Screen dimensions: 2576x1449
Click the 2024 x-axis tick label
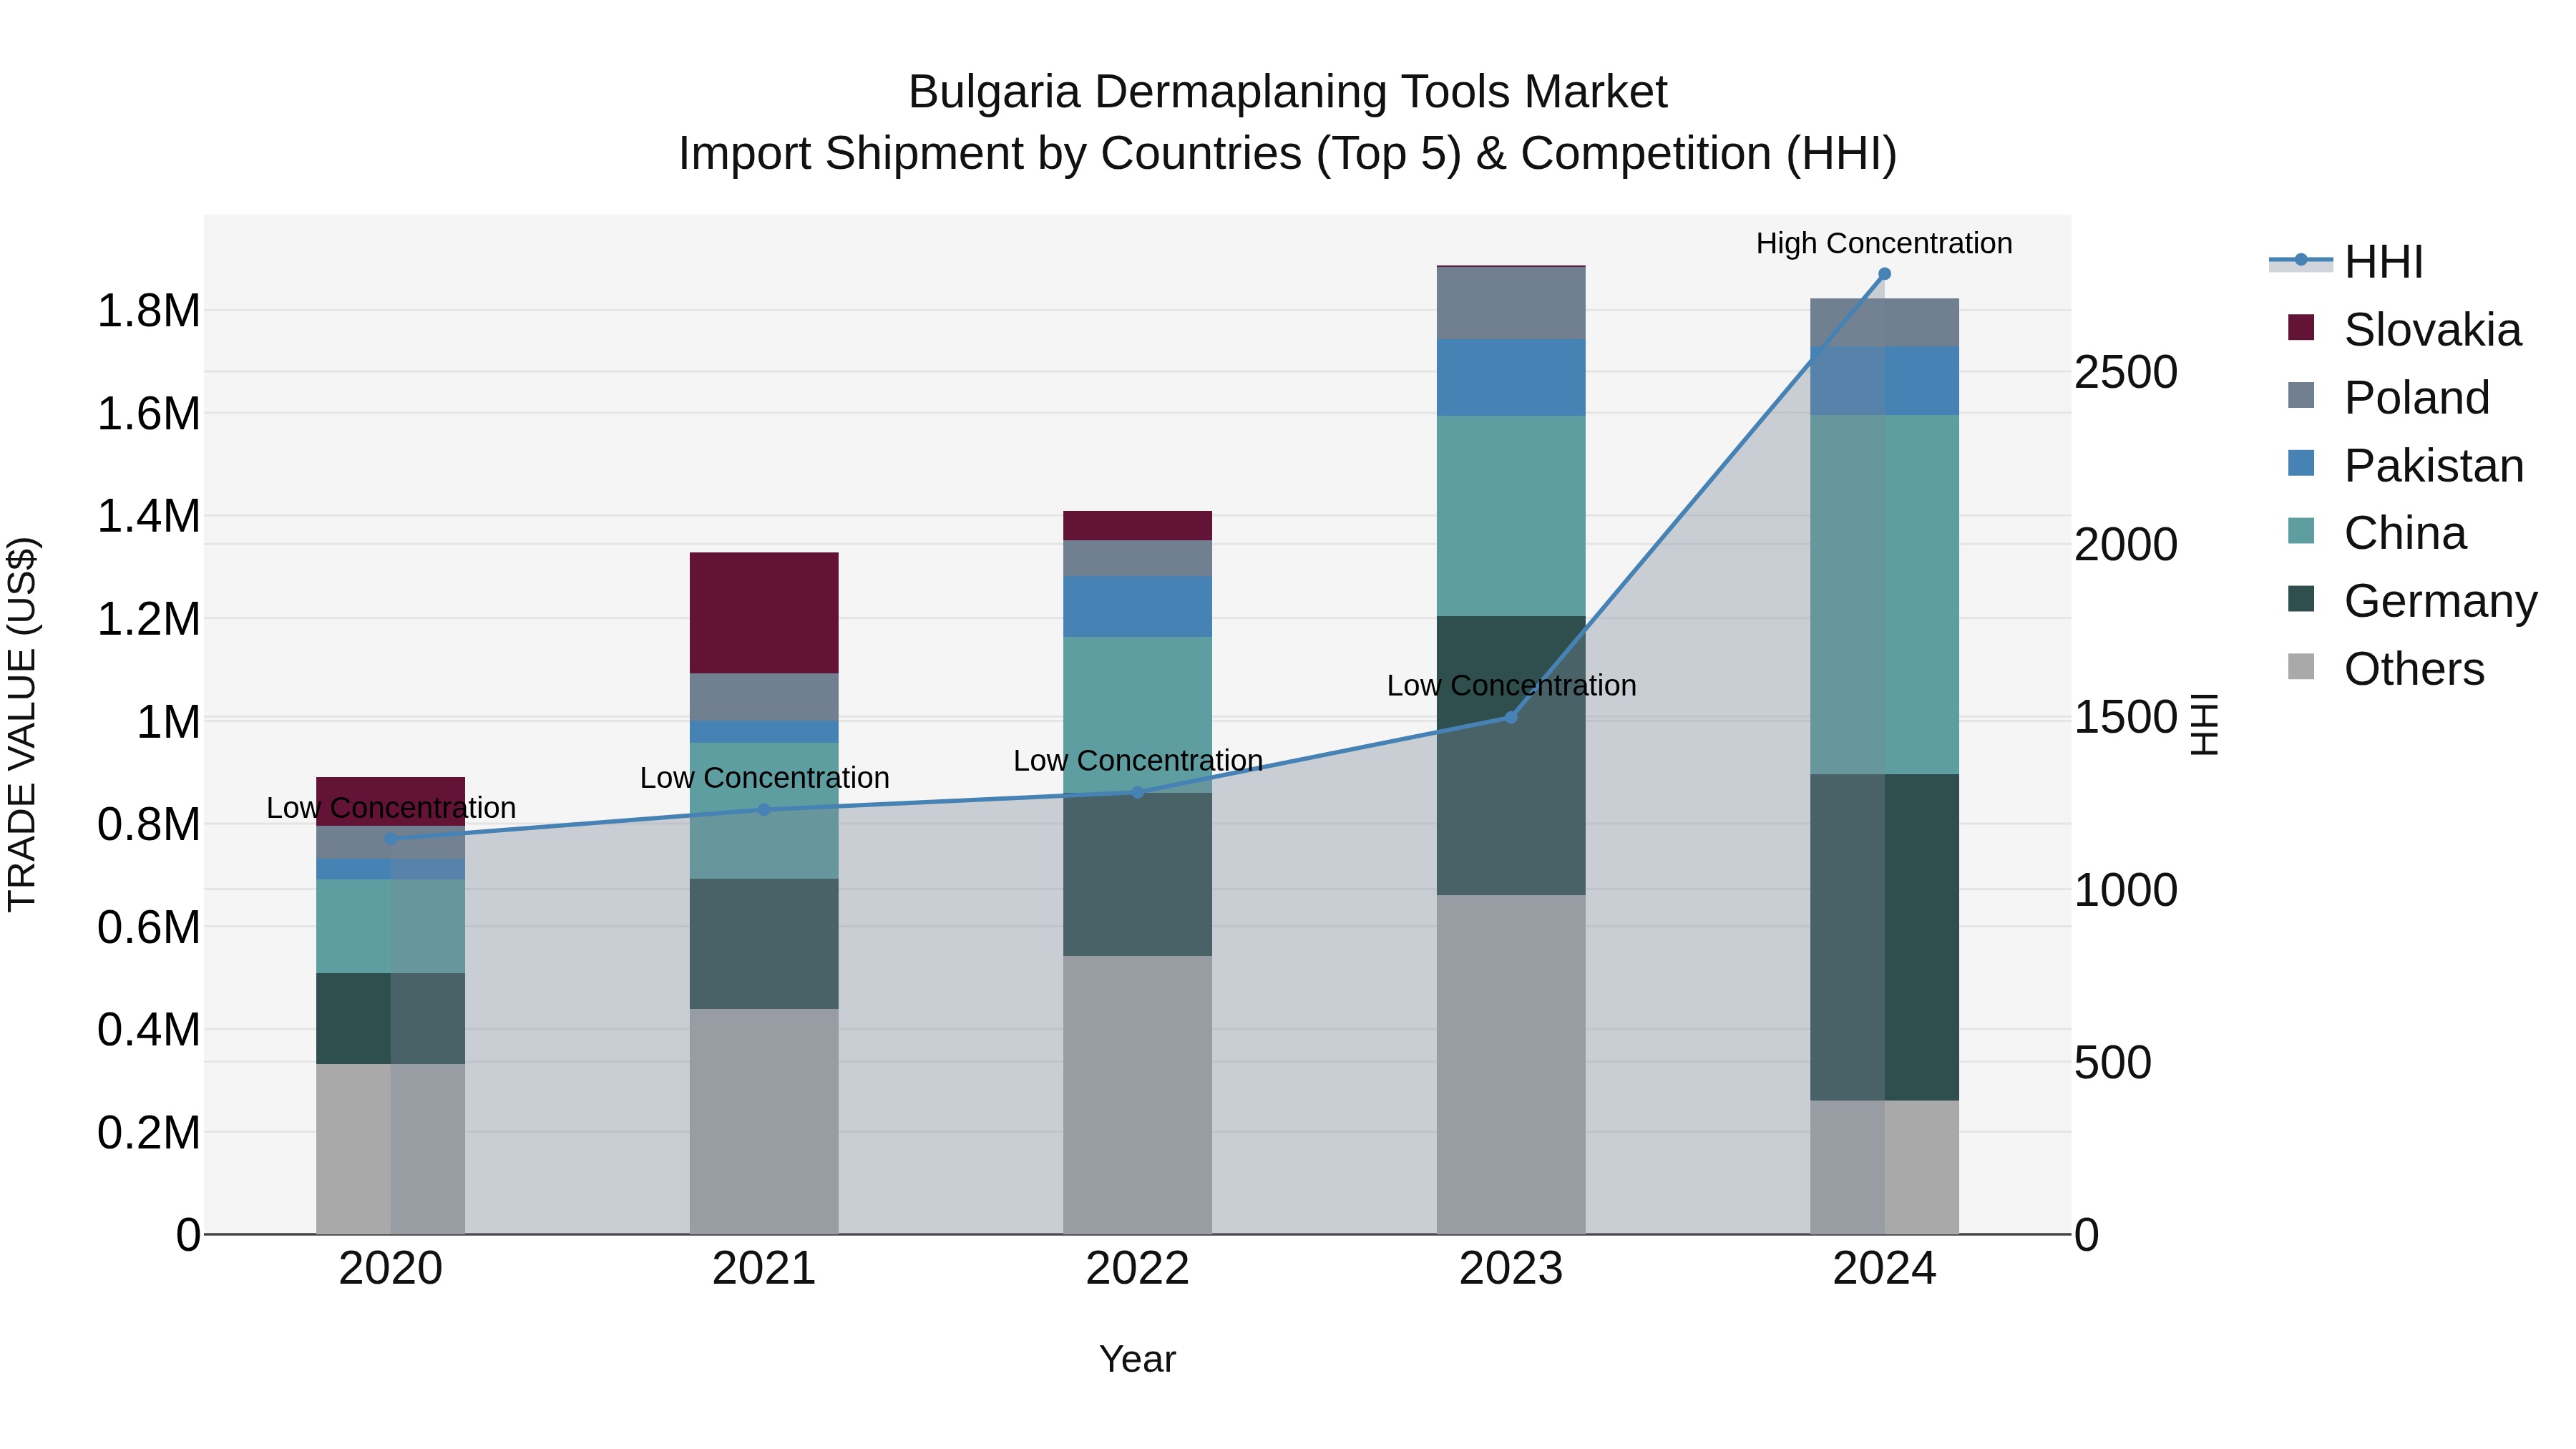click(x=1885, y=1269)
